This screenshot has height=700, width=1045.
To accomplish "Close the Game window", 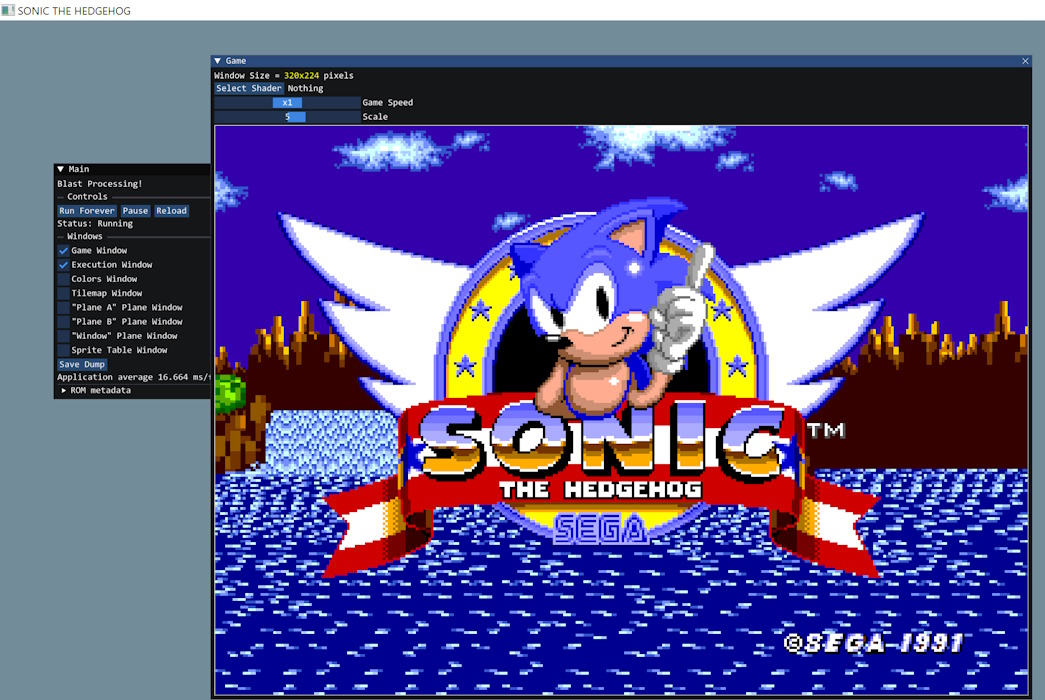I will [x=1025, y=60].
